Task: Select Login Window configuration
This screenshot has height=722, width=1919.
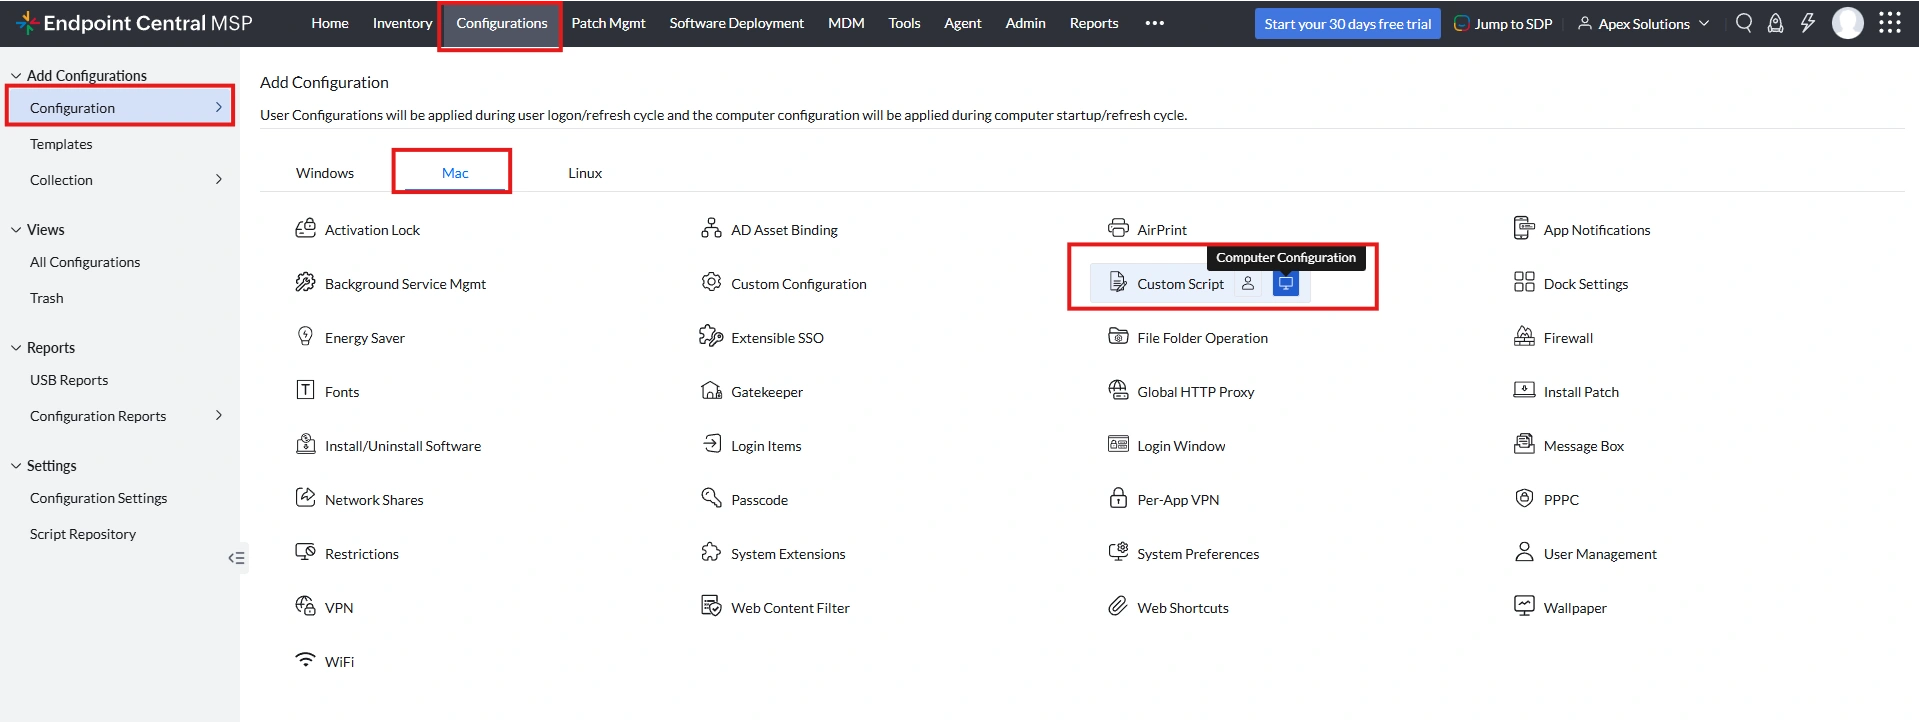Action: [x=1167, y=445]
